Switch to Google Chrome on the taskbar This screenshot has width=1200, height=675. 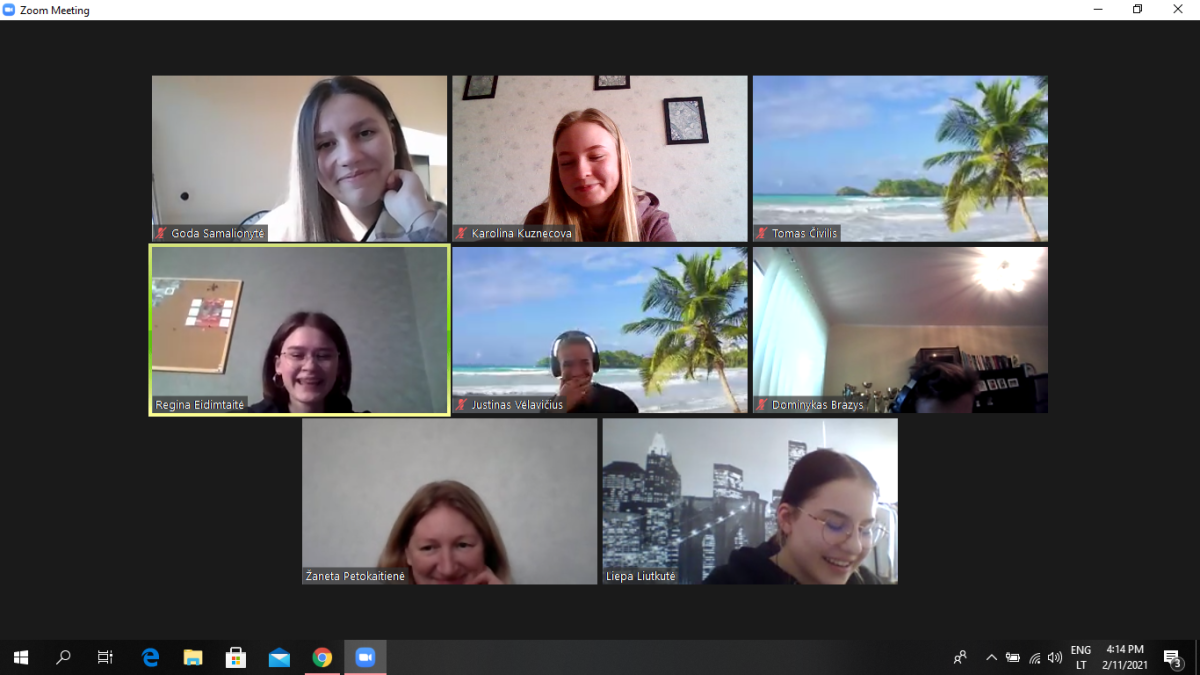322,657
